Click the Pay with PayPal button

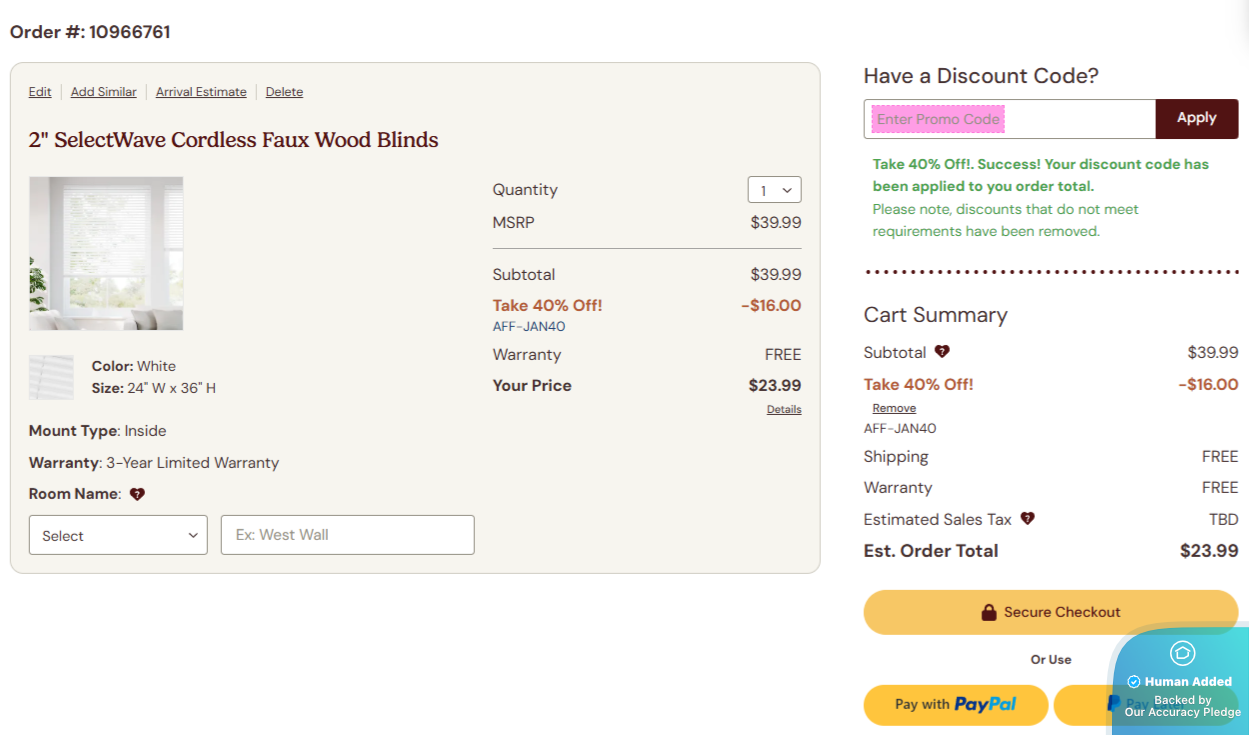click(x=955, y=704)
